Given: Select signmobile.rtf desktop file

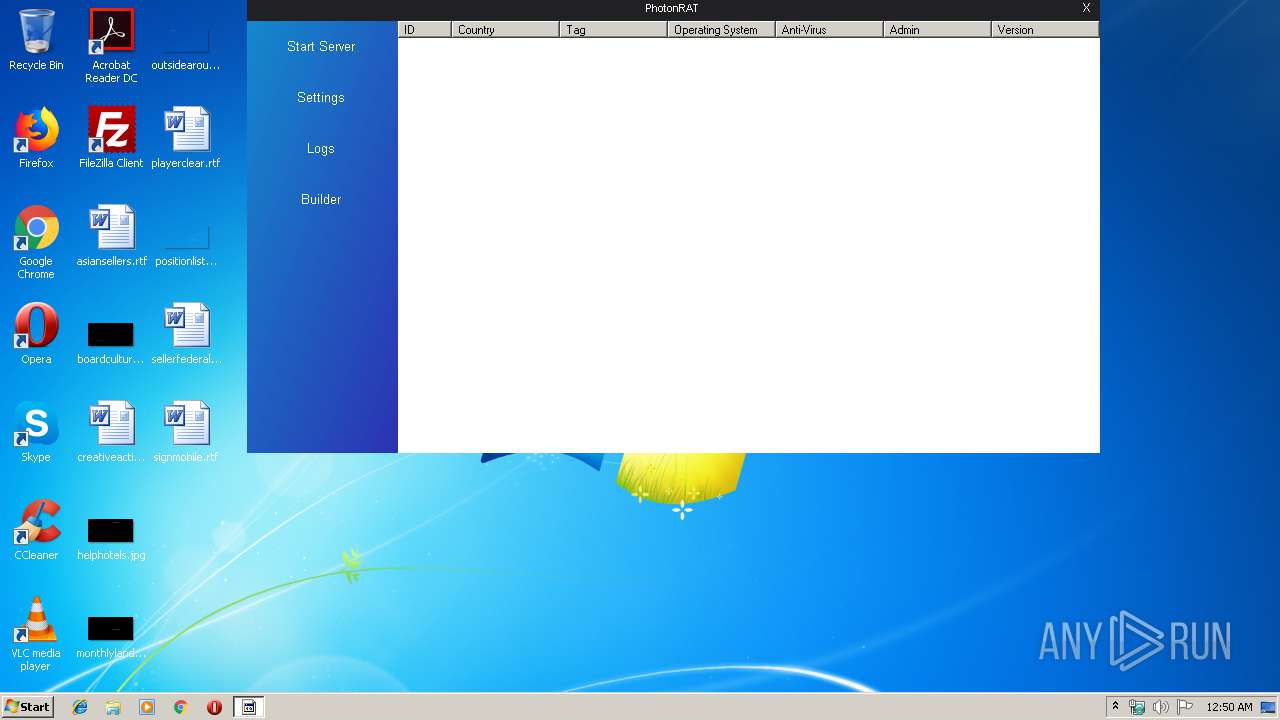Looking at the screenshot, I should (186, 432).
